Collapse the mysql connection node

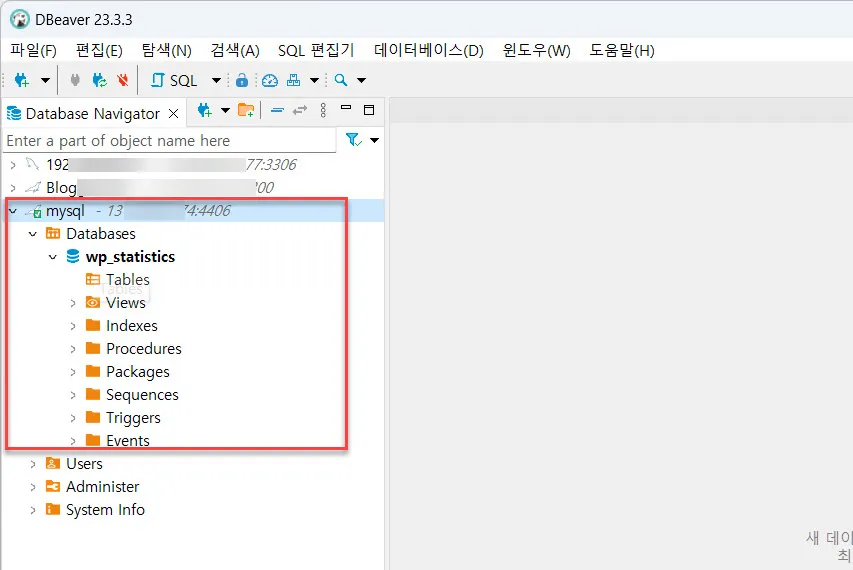click(x=13, y=211)
